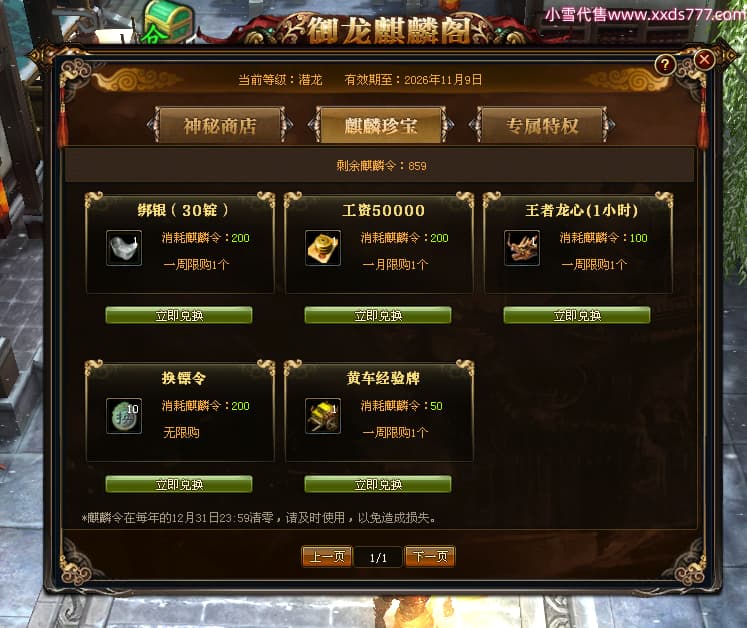
Task: Click the 剩余麒麟令 859 balance bar
Action: [x=380, y=165]
